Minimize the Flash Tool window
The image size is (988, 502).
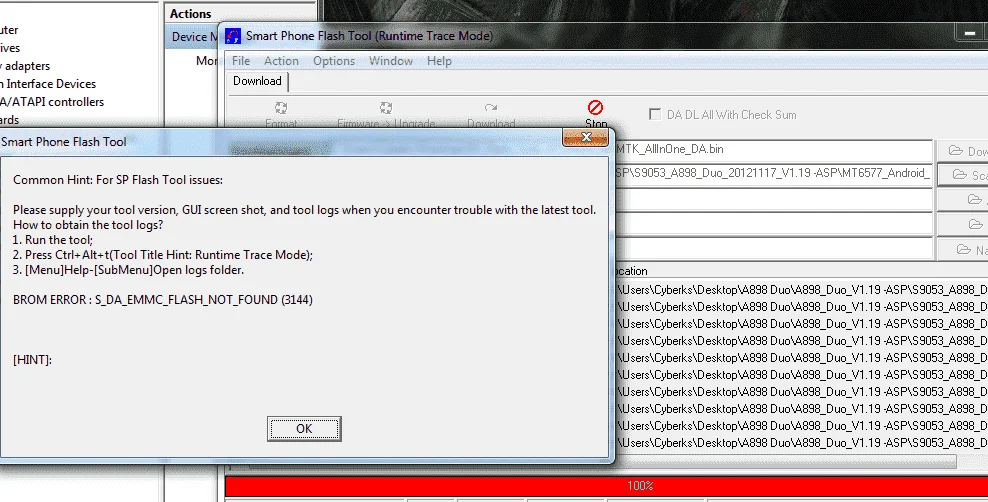pyautogui.click(x=969, y=31)
